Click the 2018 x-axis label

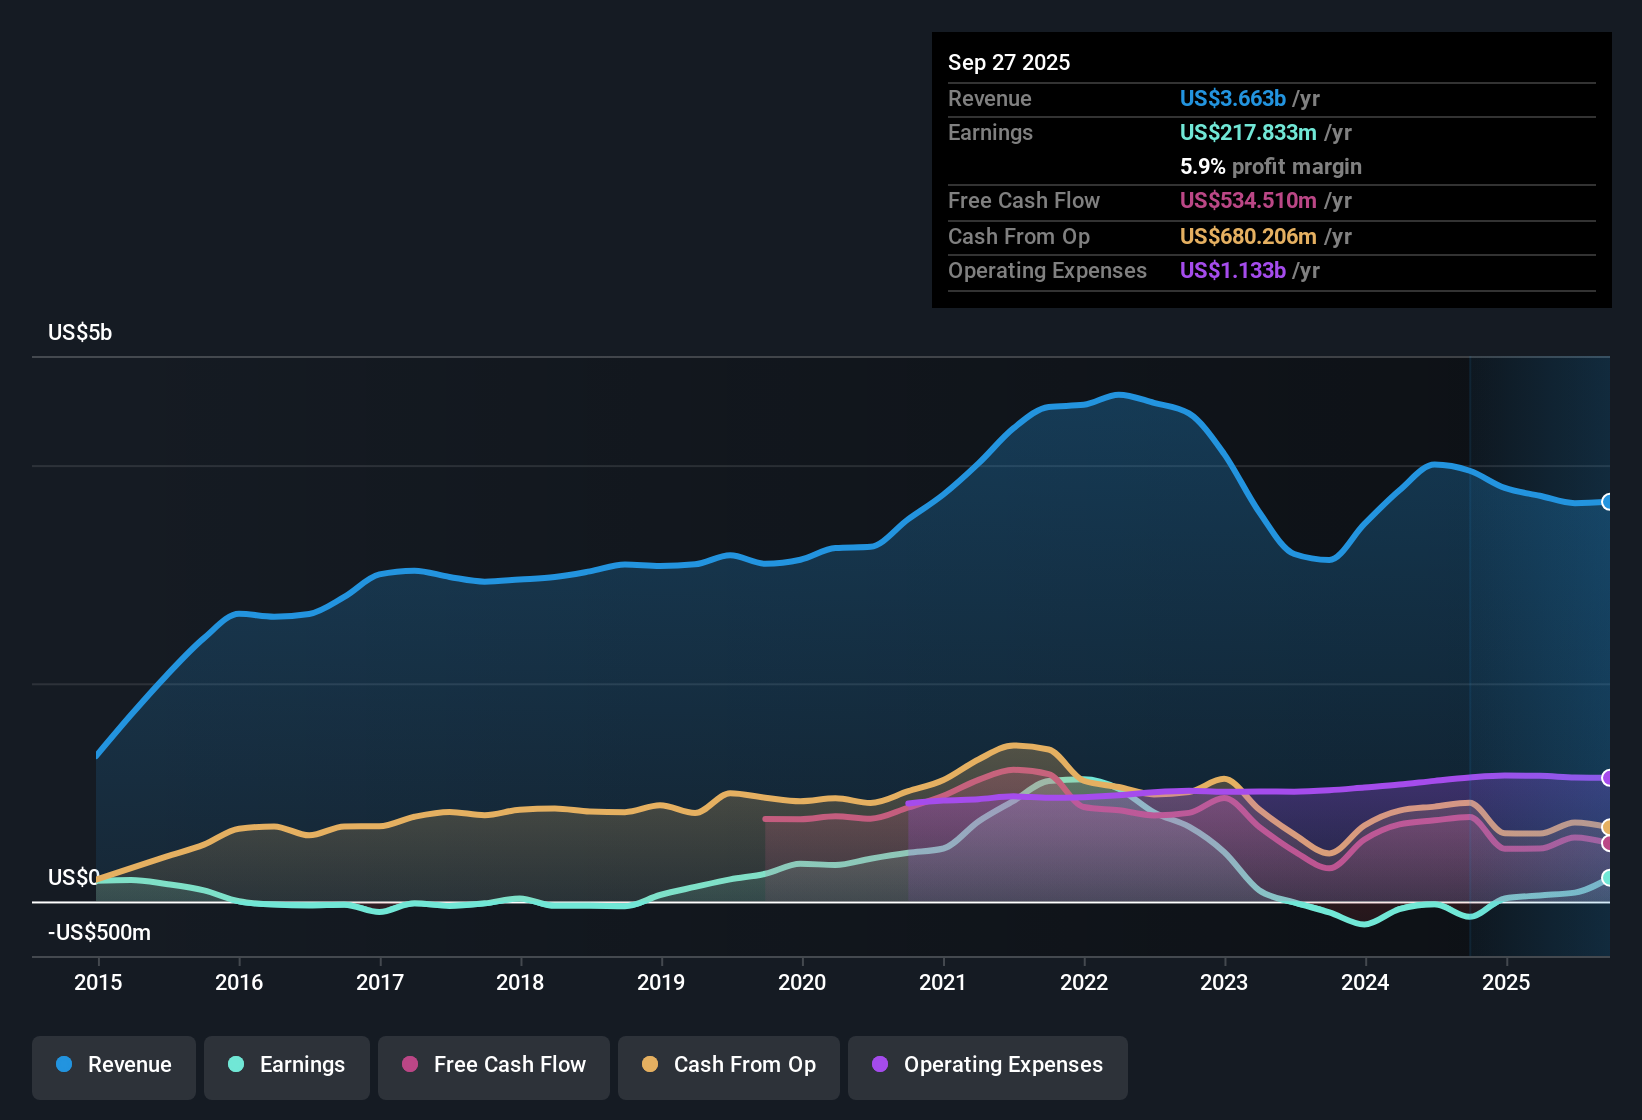coord(520,982)
